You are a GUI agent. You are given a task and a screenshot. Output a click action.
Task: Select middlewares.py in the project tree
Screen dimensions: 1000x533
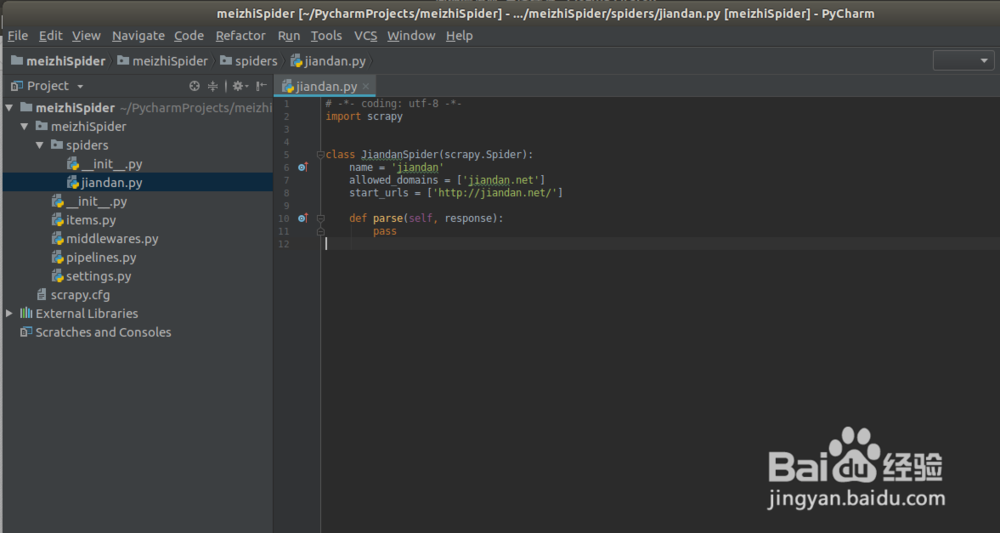(112, 239)
